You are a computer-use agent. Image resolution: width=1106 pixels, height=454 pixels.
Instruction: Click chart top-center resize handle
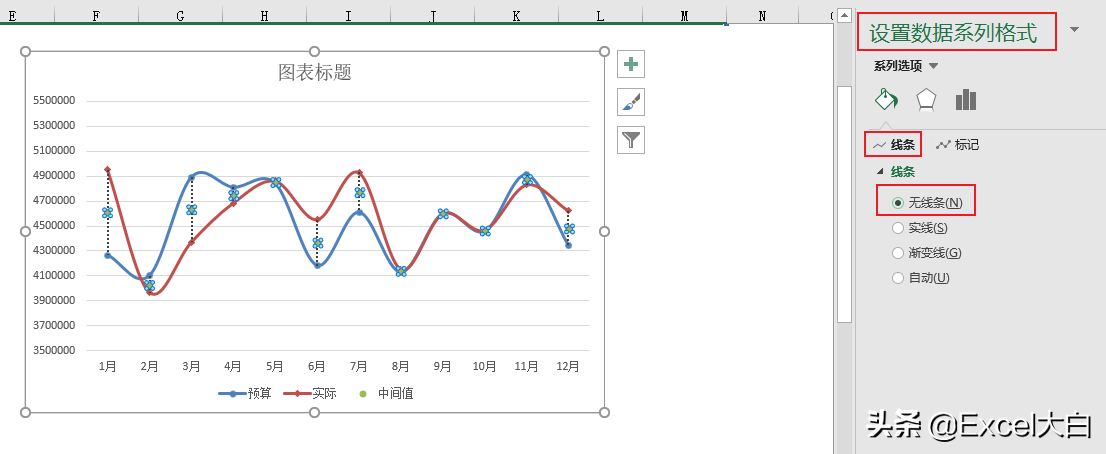(315, 51)
